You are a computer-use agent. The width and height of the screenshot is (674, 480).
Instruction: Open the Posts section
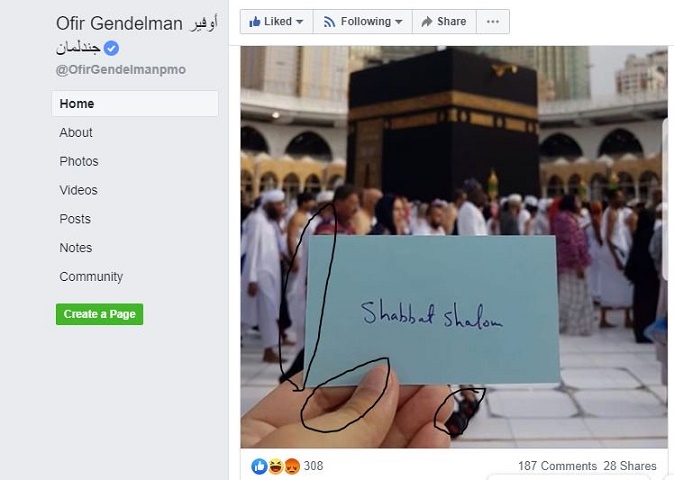tap(75, 219)
